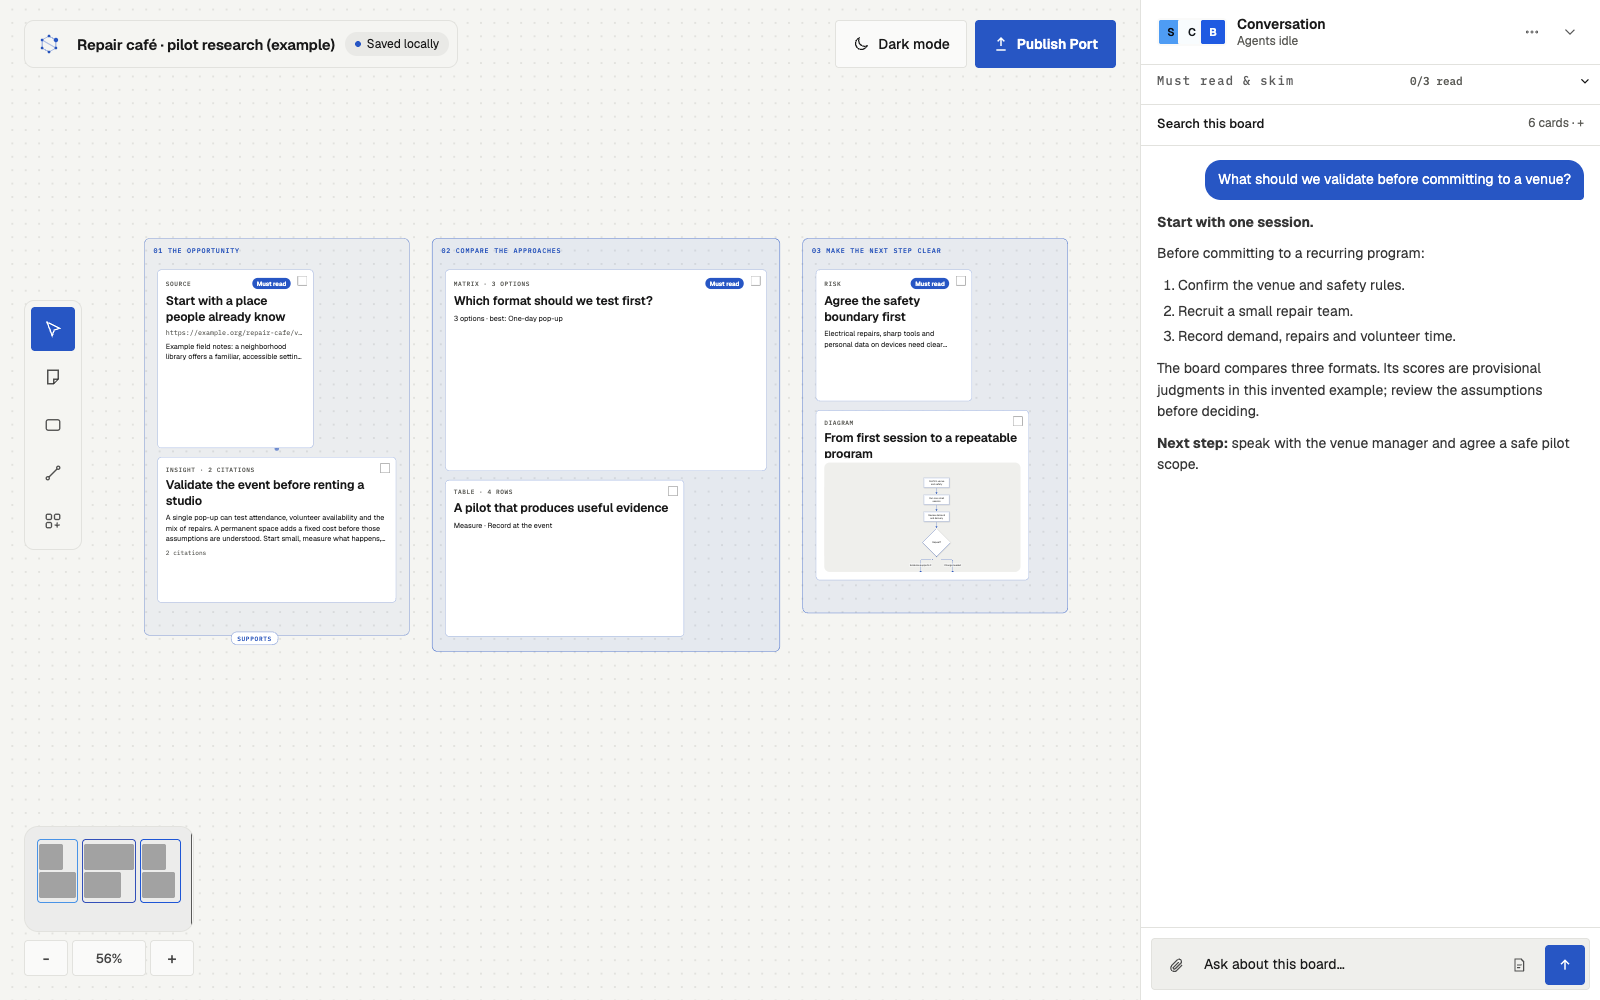
Task: Send message with the arrow button
Action: click(1565, 965)
